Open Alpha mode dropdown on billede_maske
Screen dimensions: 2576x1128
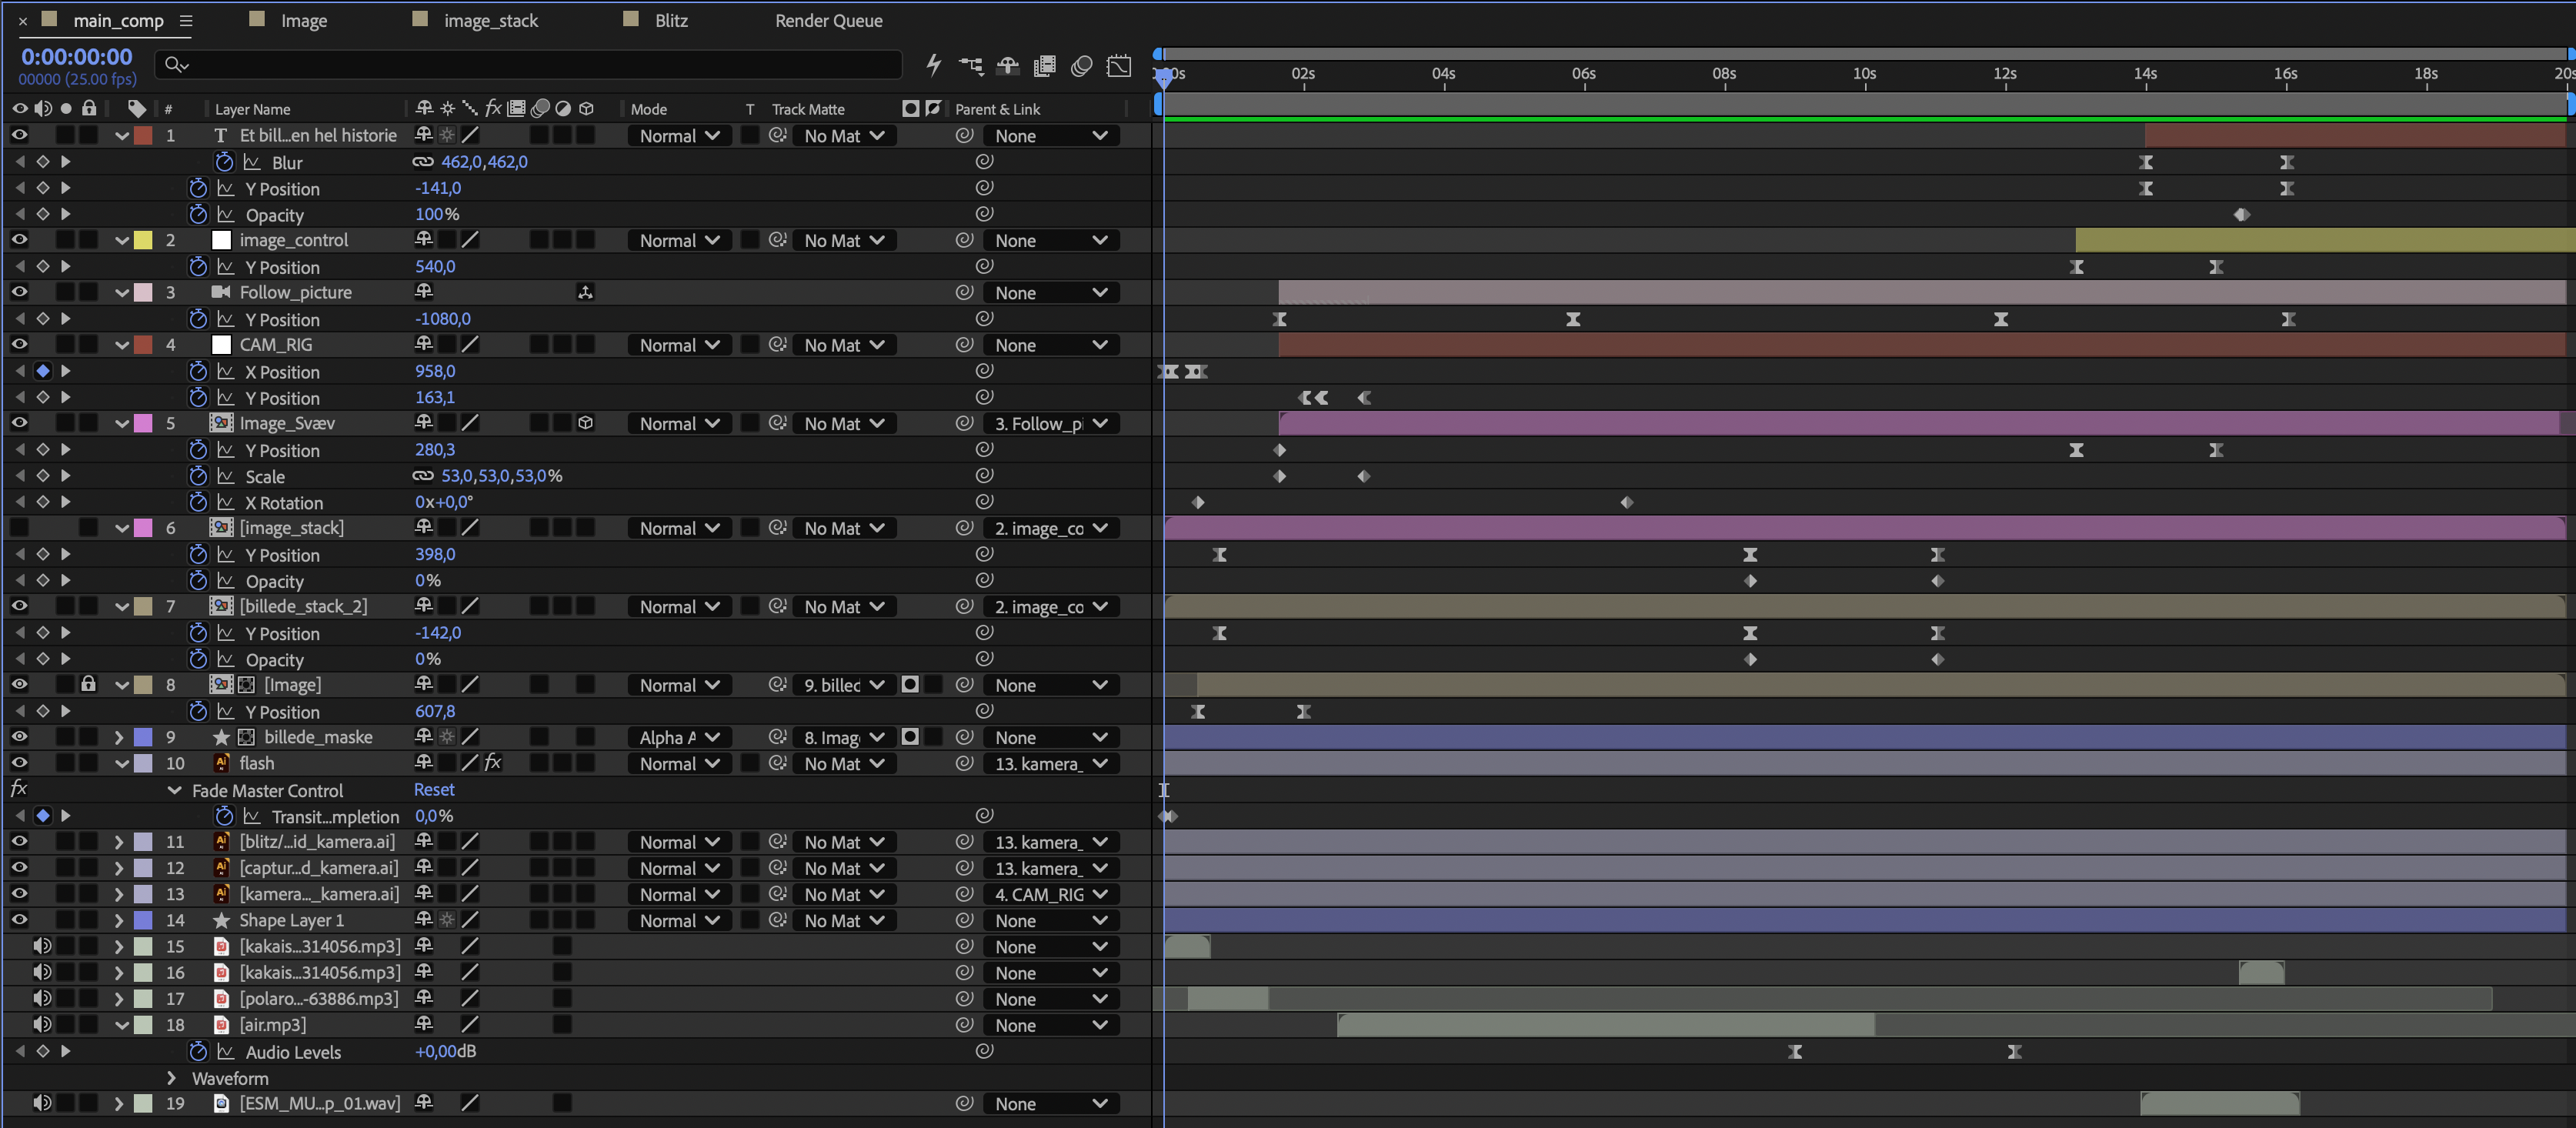pyautogui.click(x=679, y=737)
